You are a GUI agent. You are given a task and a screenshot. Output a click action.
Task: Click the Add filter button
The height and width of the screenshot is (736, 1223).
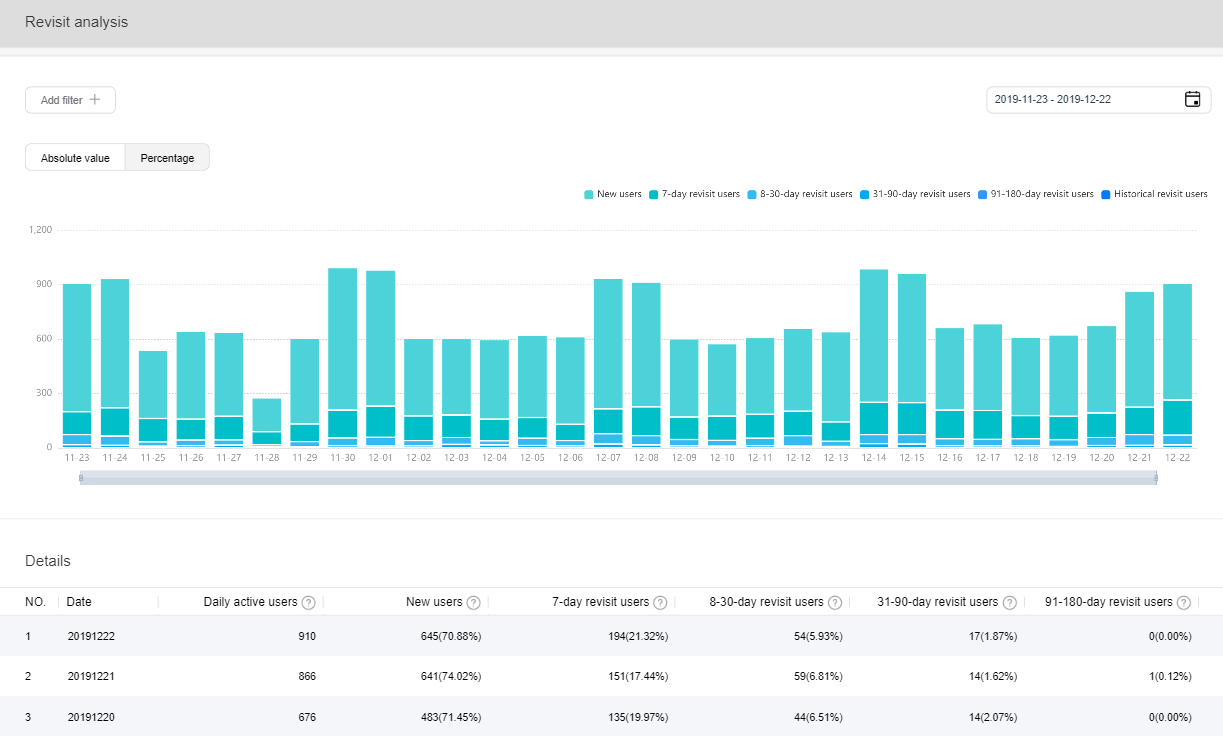(70, 99)
